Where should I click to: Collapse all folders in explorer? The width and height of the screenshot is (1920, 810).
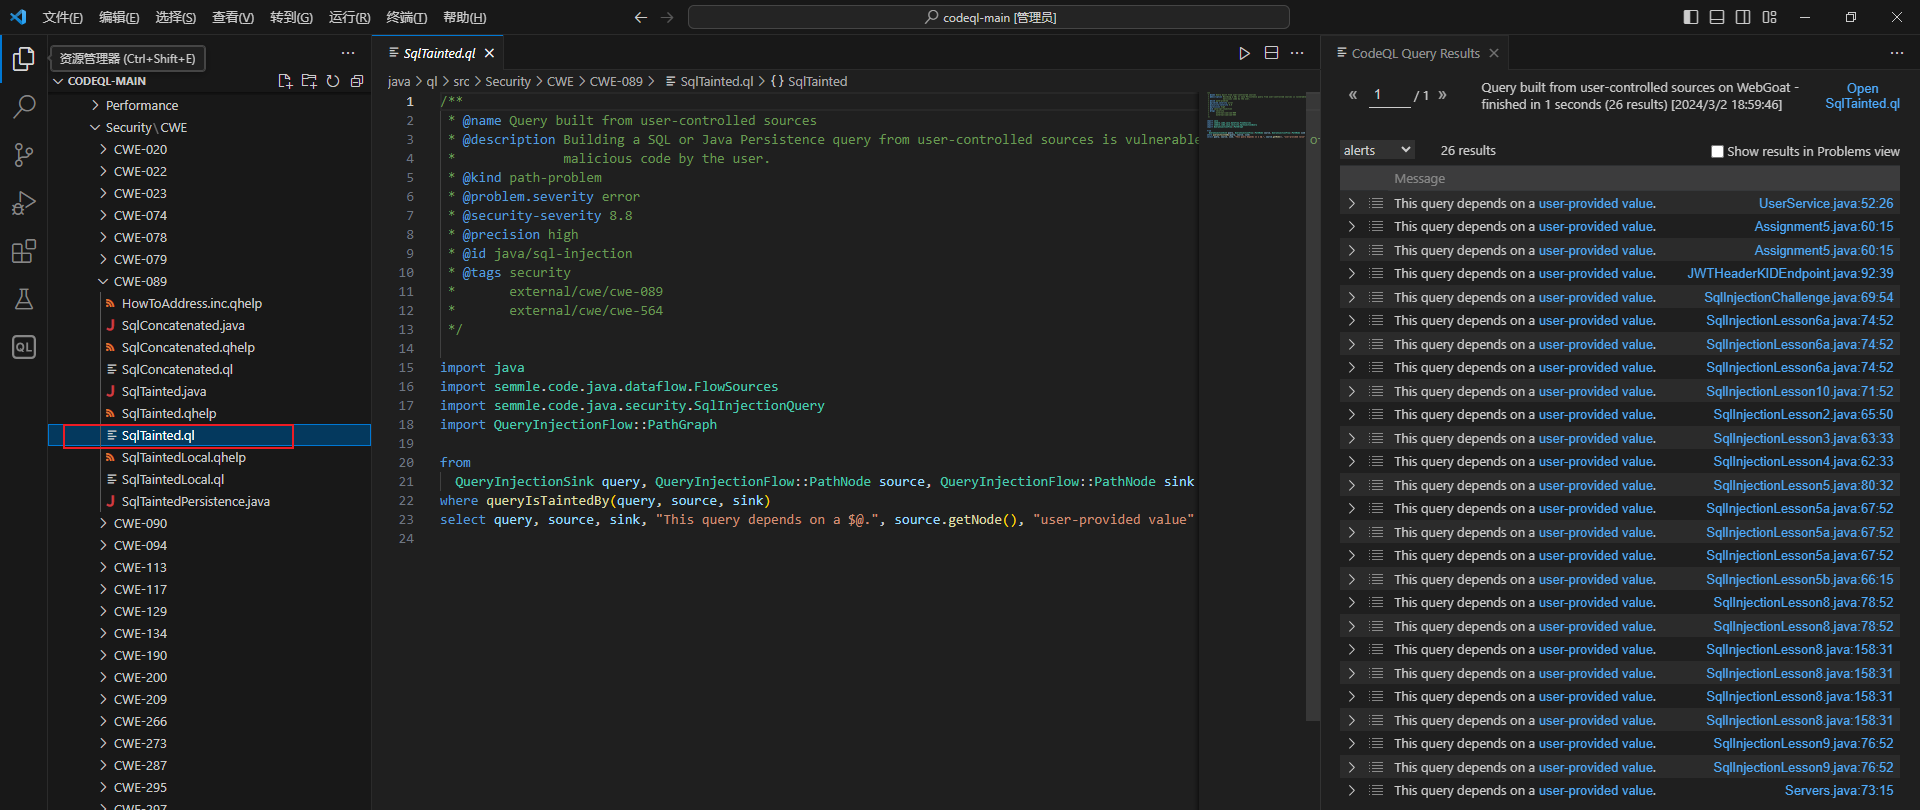point(357,81)
